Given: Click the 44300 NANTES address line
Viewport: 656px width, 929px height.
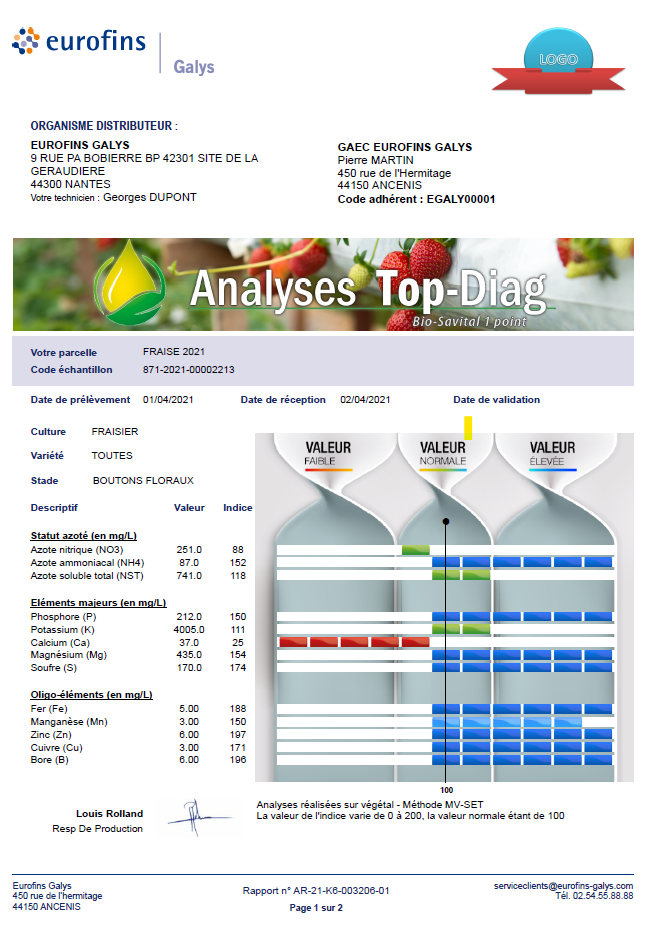Looking at the screenshot, I should [x=71, y=184].
